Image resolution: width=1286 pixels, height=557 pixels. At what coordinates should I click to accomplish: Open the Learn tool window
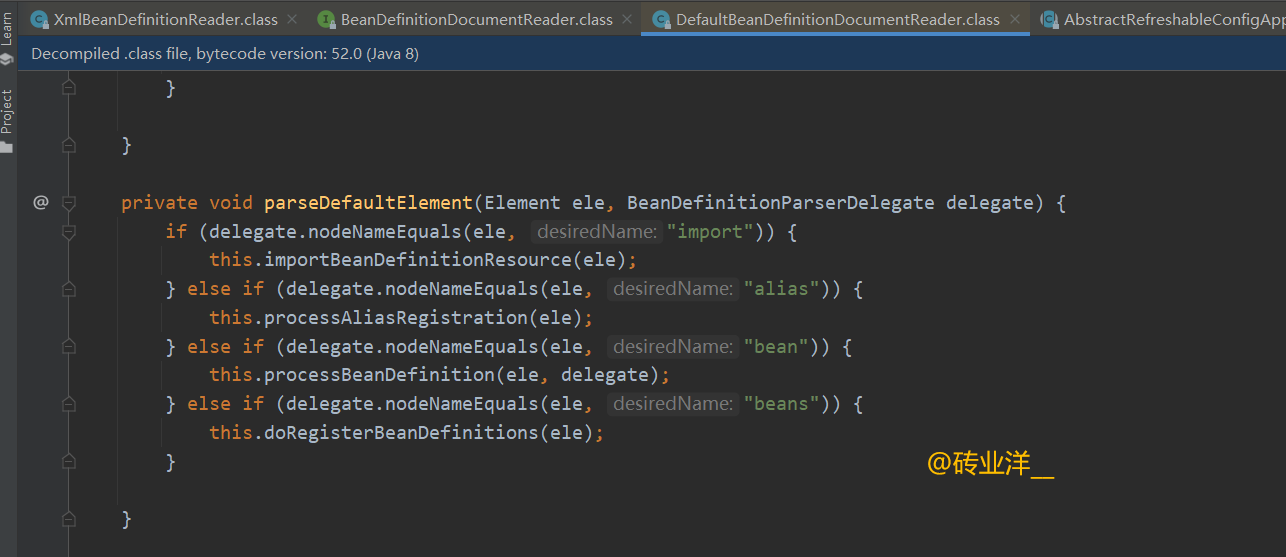[x=7, y=28]
